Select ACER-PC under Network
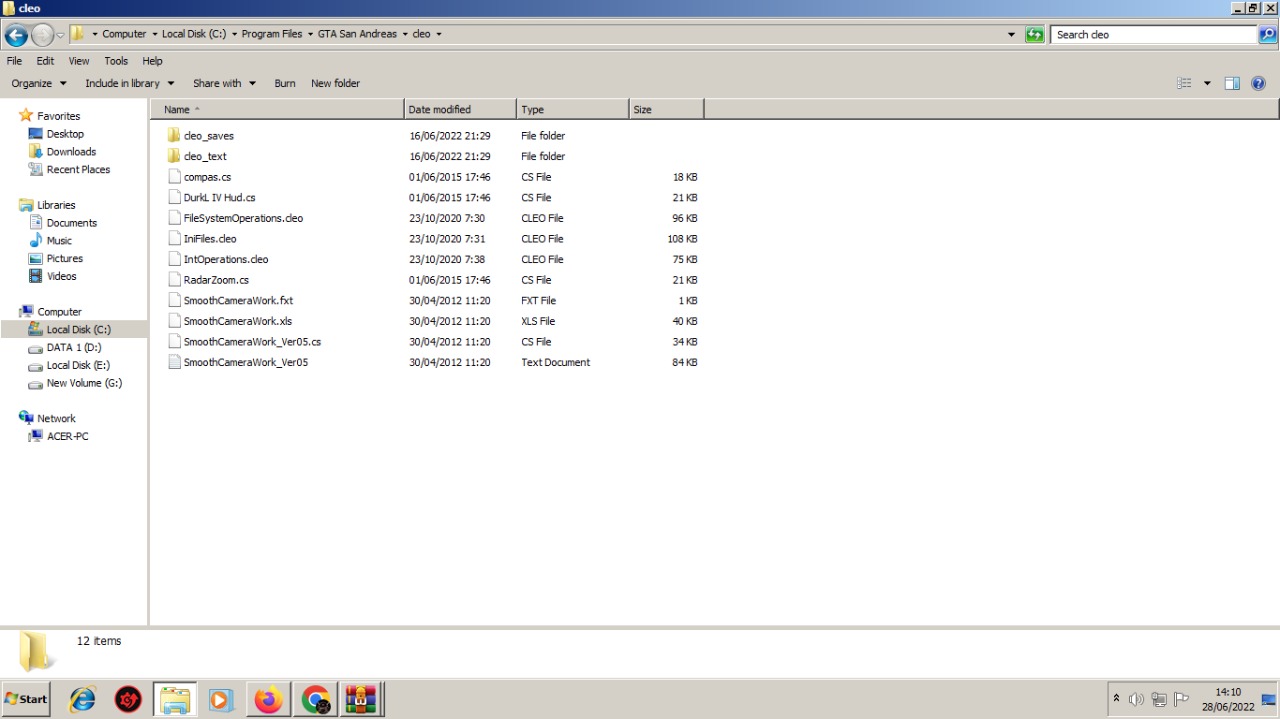1280x719 pixels. click(x=67, y=437)
